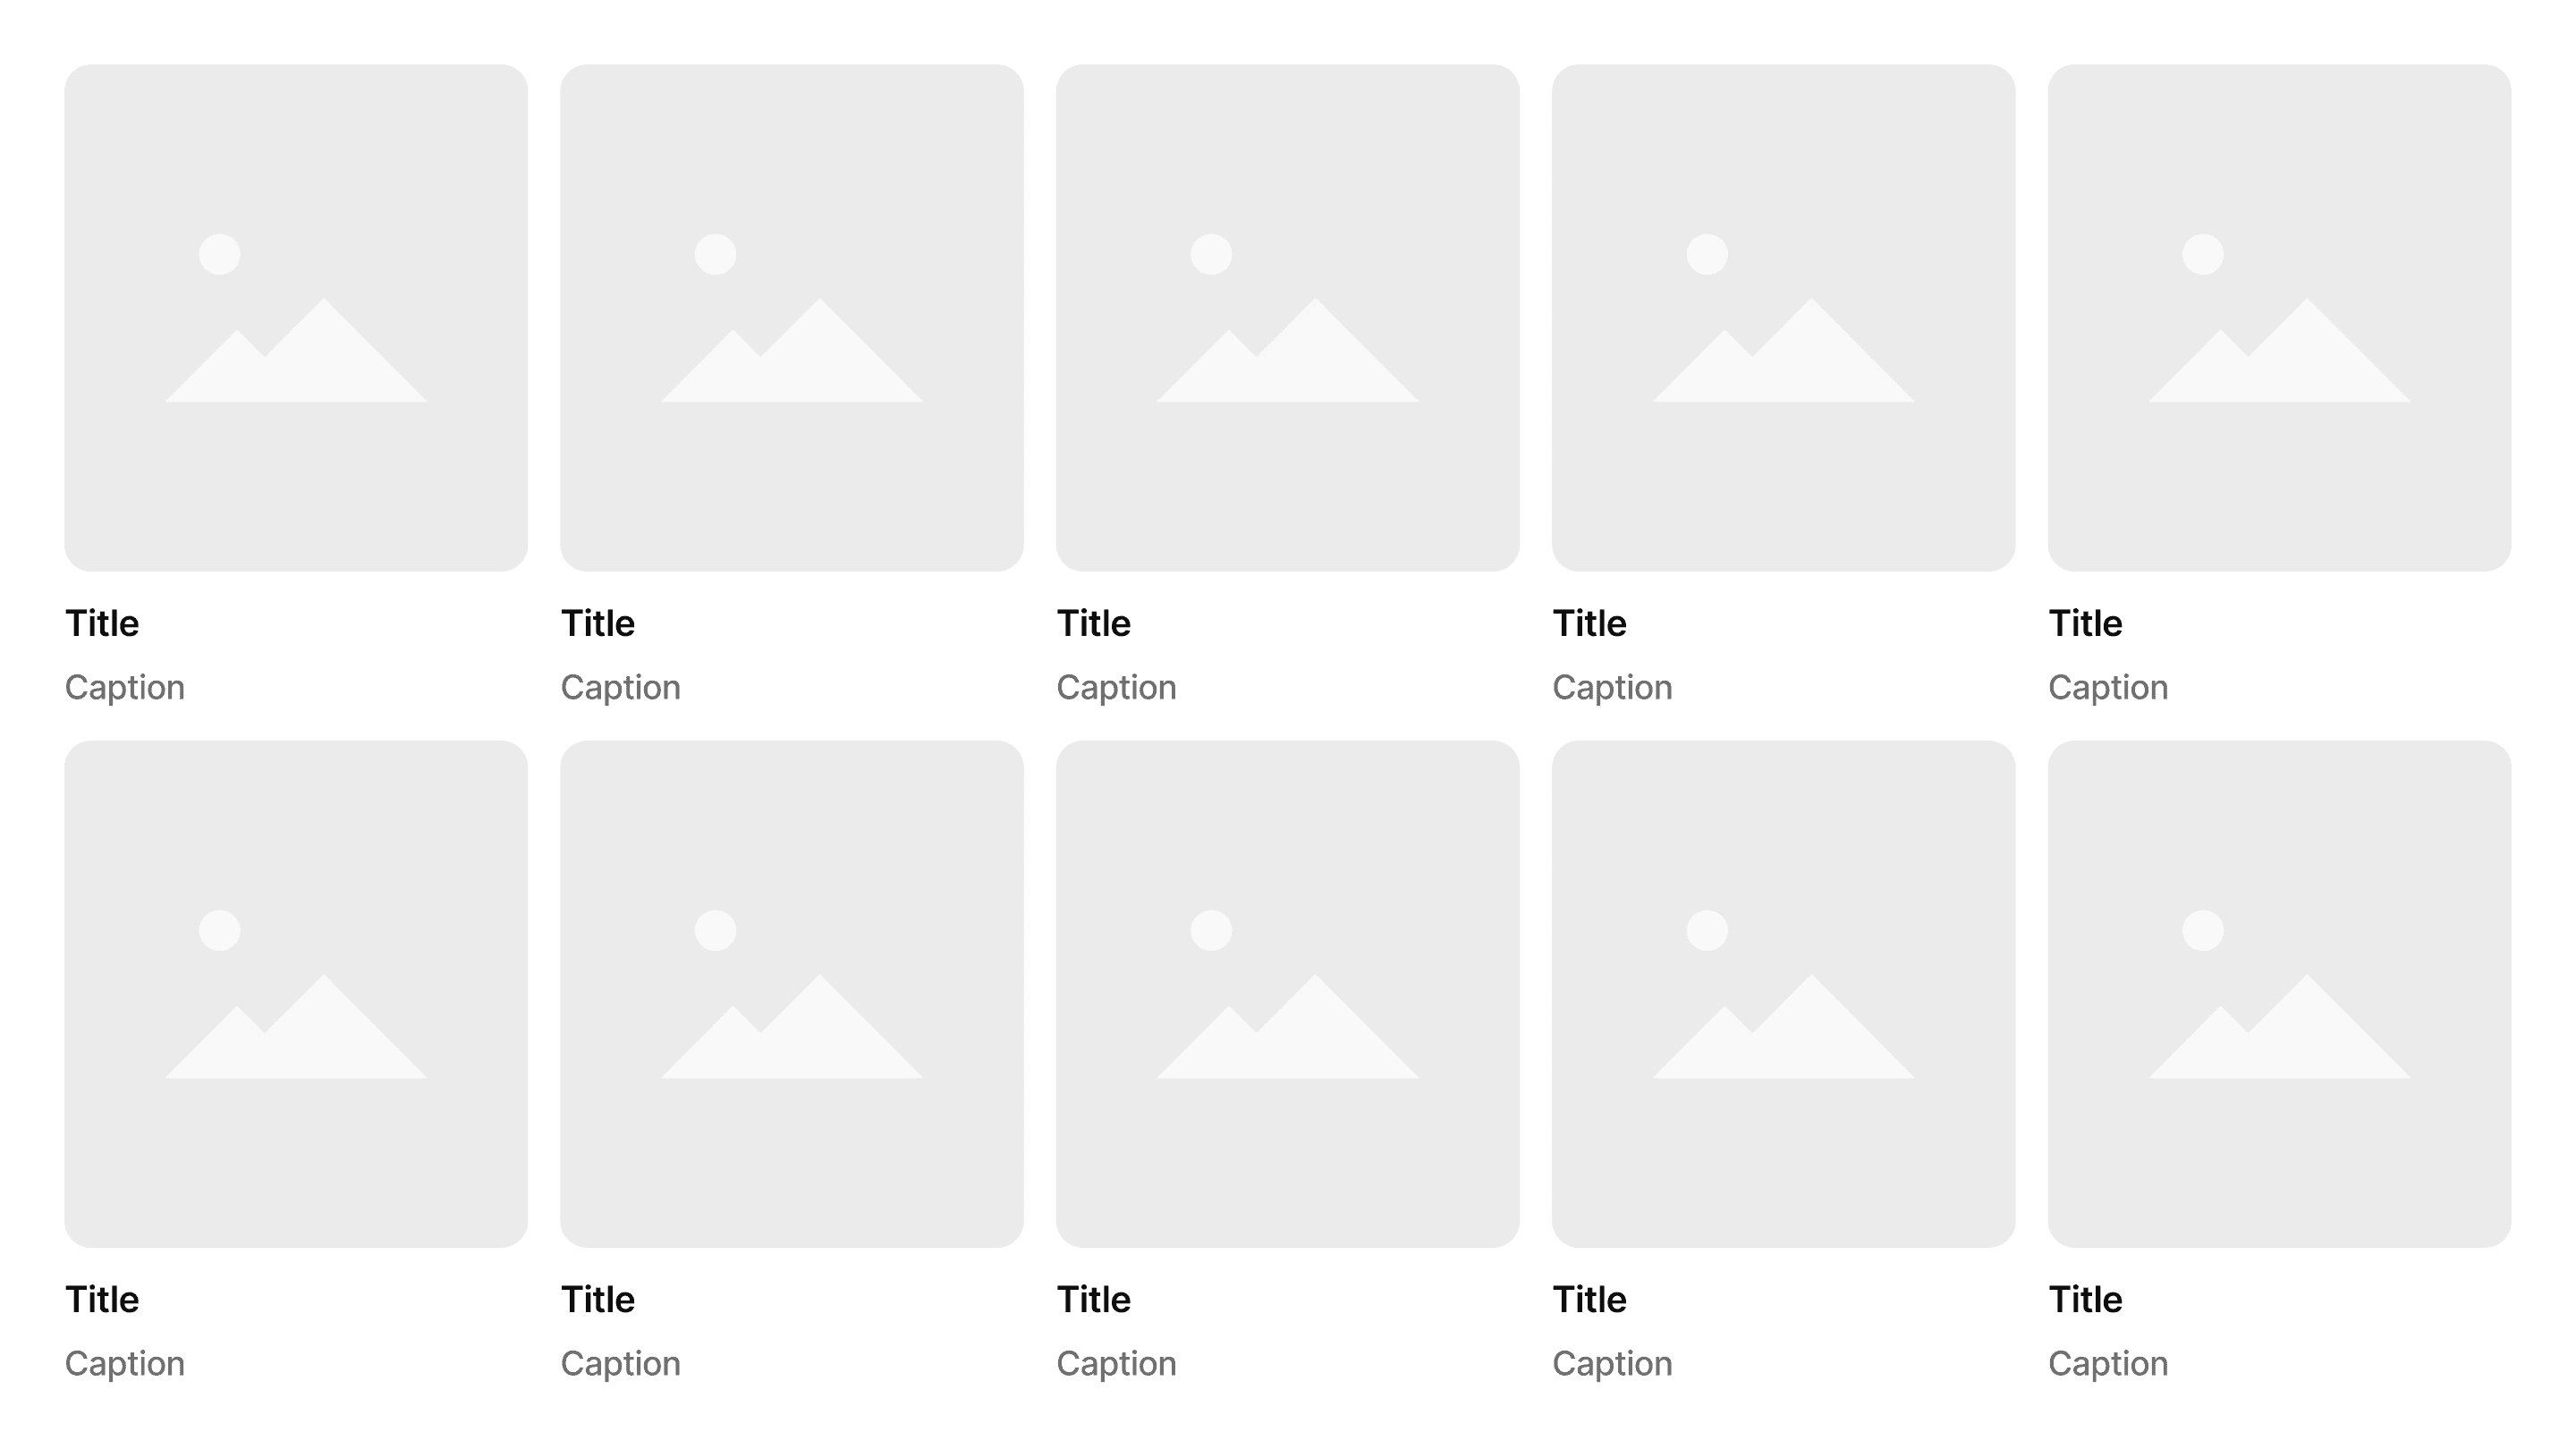The image size is (2576, 1449).
Task: Select the Title of the last top-row card
Action: pos(2086,623)
